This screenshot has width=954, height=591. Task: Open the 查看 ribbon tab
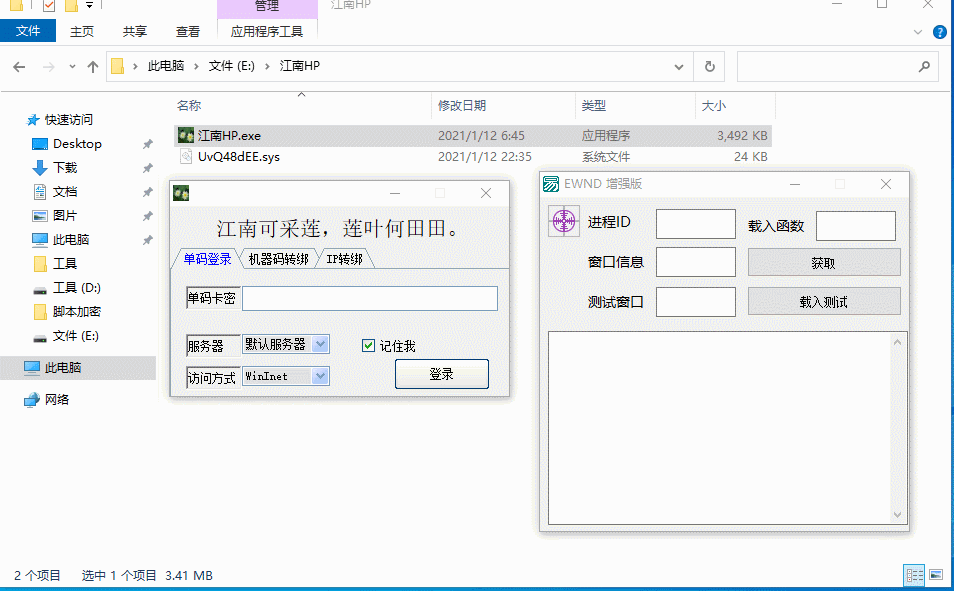pos(187,32)
